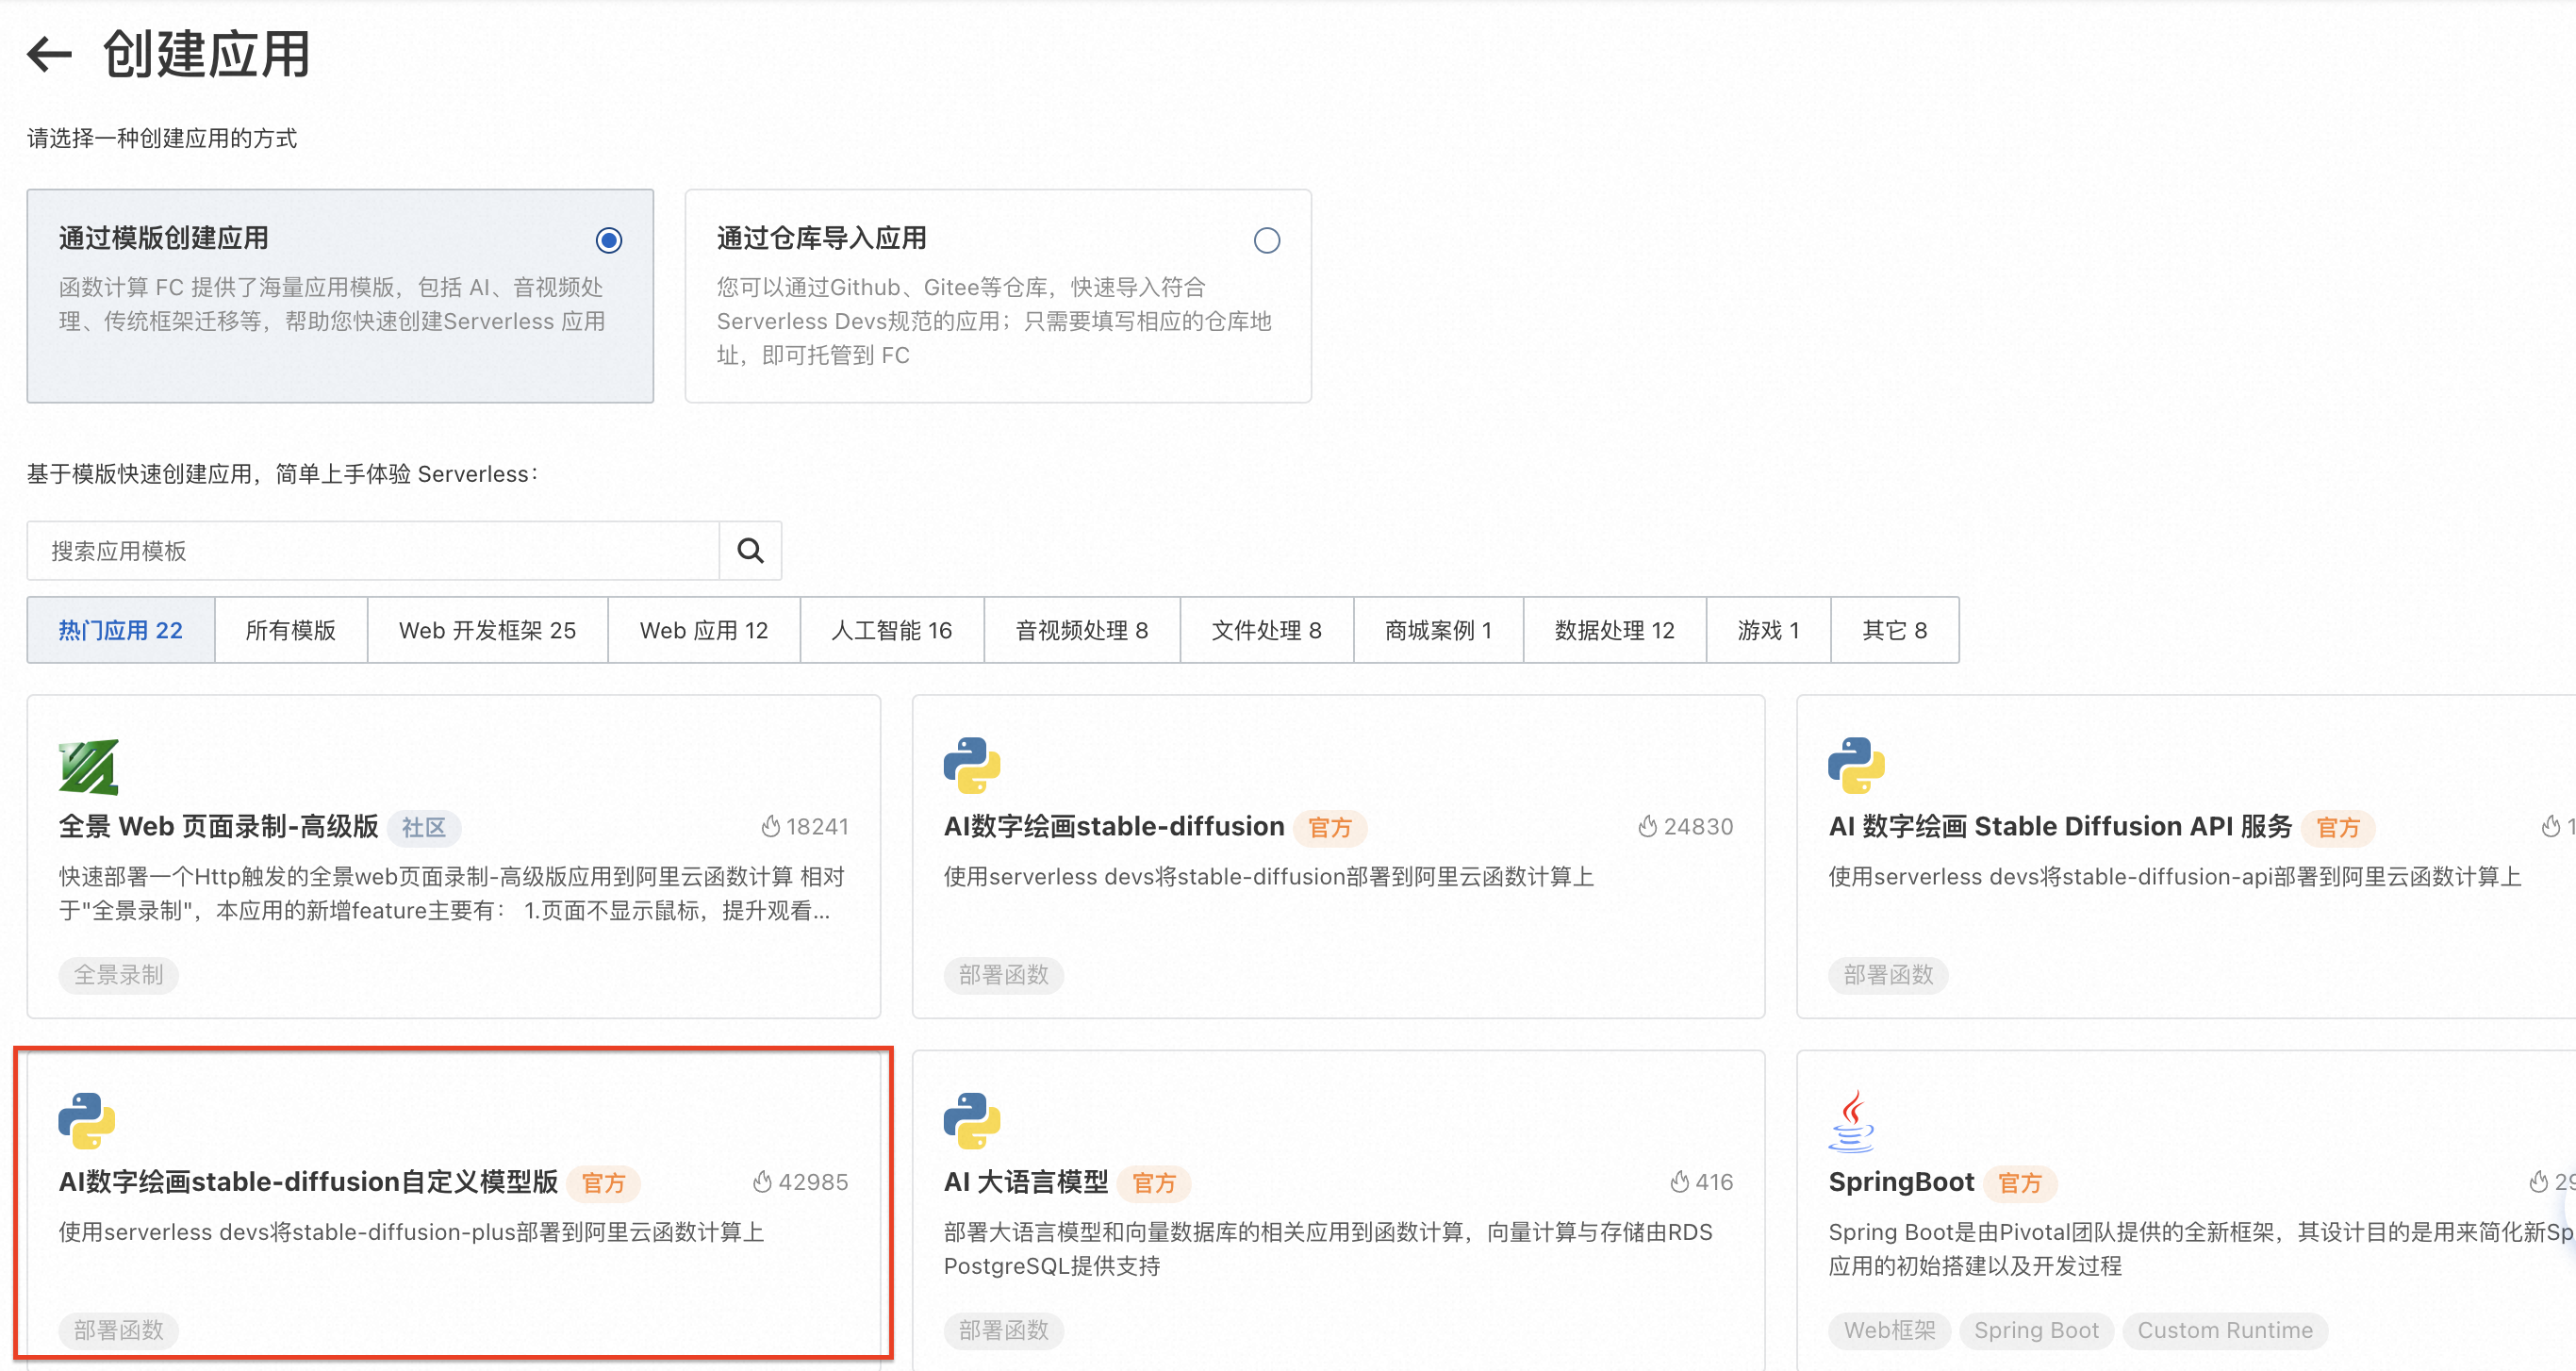Click 部署函数 tag on 自定义模型版 card
The height and width of the screenshot is (1371, 2576).
coord(119,1330)
